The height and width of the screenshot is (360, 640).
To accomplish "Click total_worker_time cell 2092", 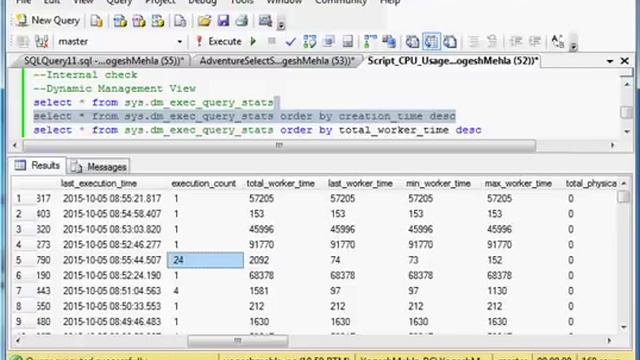I will (x=284, y=260).
